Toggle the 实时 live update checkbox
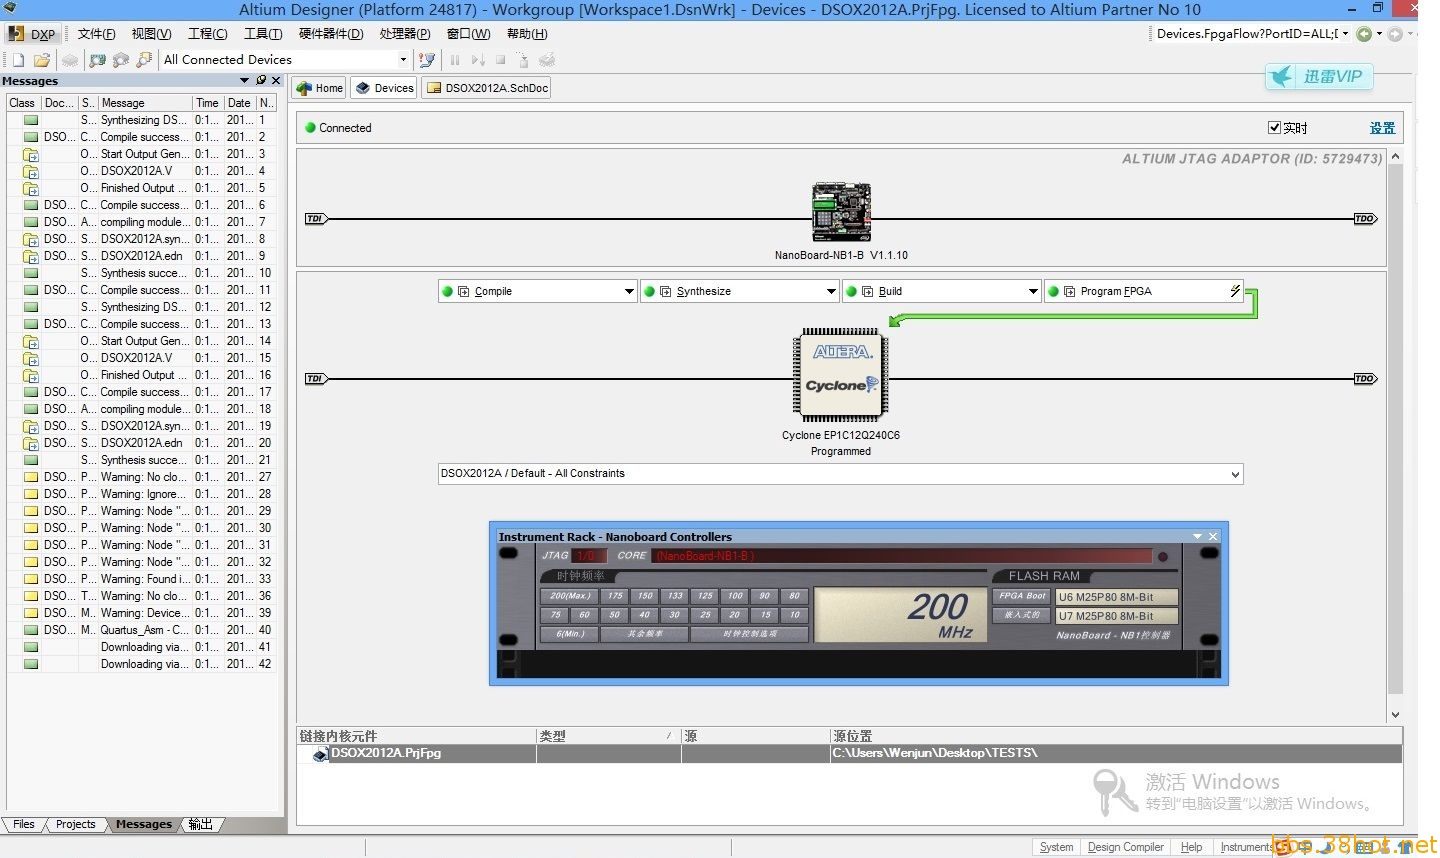1440x858 pixels. tap(1274, 127)
